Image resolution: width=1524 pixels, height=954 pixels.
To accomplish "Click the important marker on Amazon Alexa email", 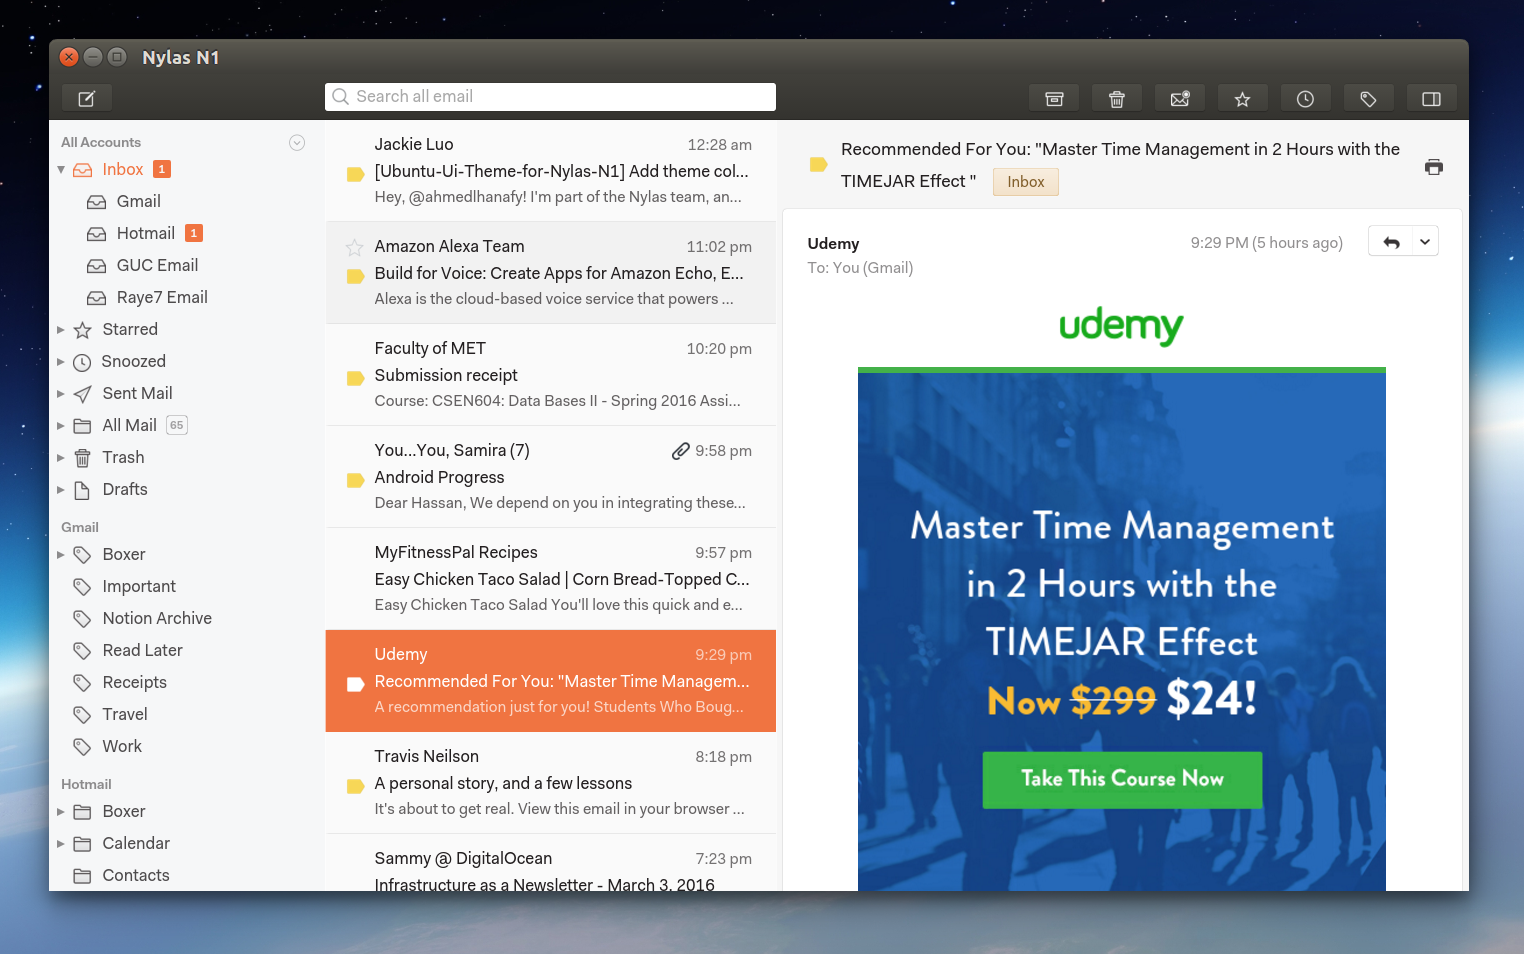I will pyautogui.click(x=355, y=277).
